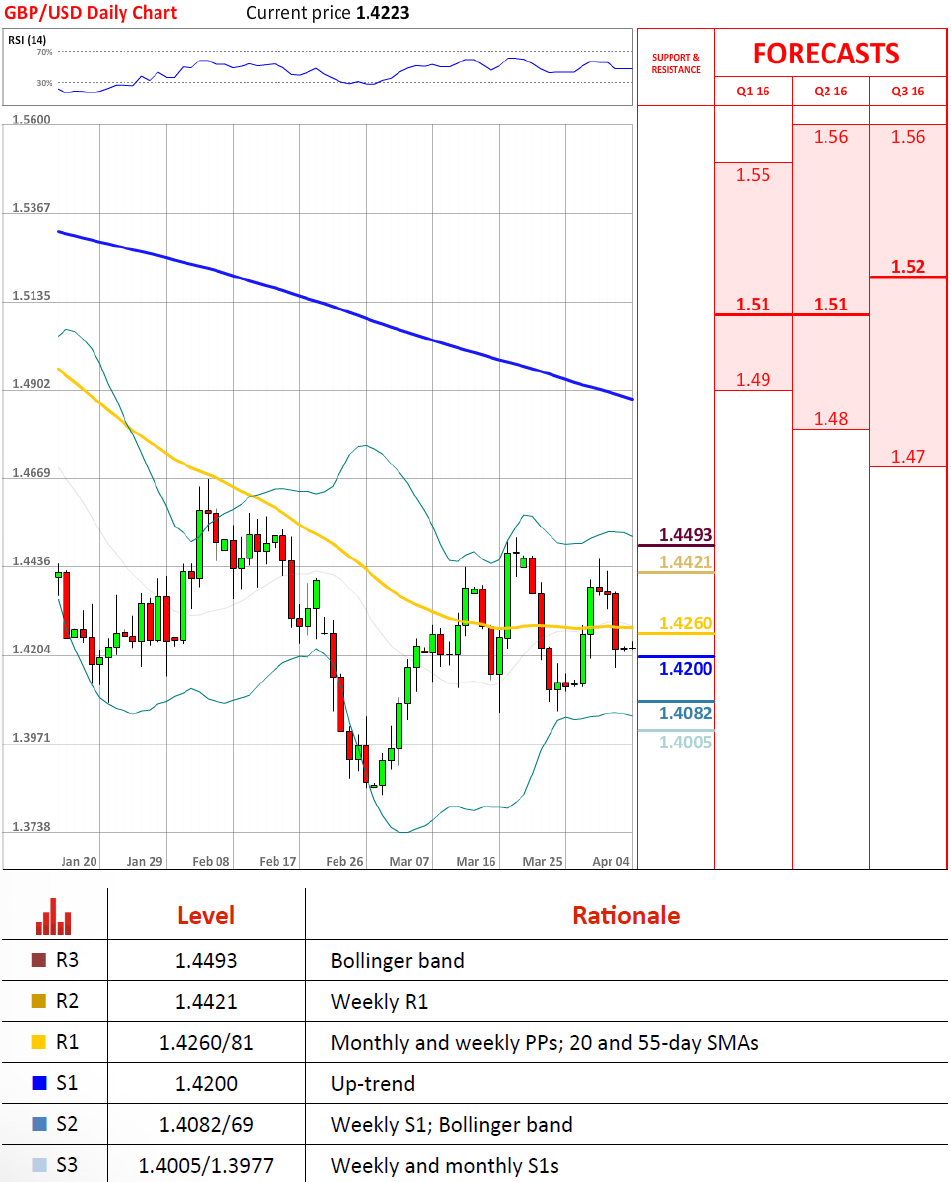This screenshot has width=951, height=1182.
Task: Click the Feb 26 date axis label
Action: tap(345, 862)
